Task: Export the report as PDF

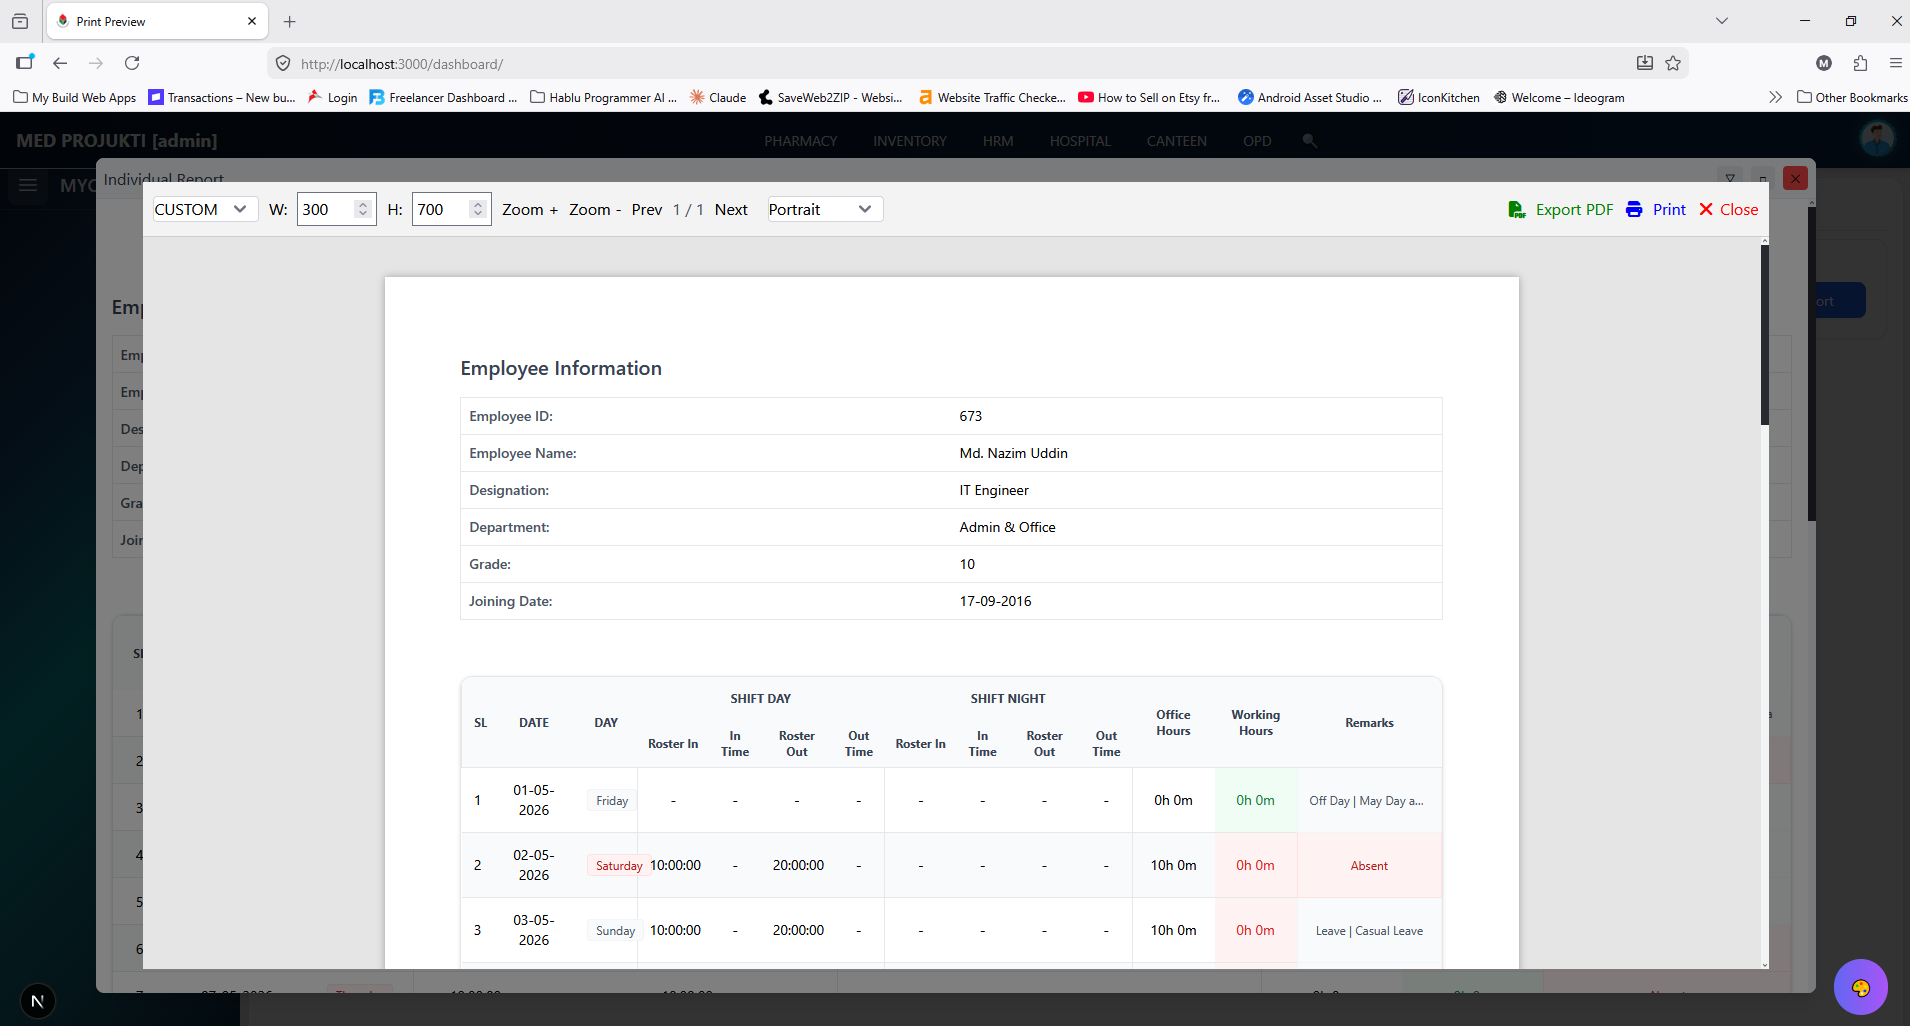Action: pyautogui.click(x=1560, y=210)
